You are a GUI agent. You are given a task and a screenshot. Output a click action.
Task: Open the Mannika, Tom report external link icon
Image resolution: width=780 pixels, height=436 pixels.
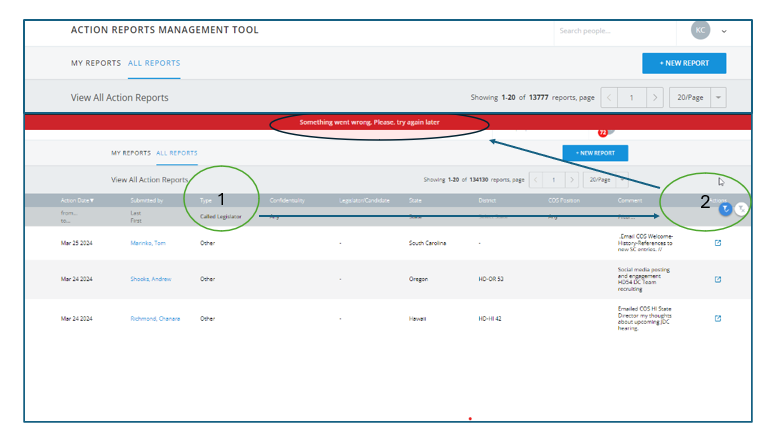click(x=718, y=242)
